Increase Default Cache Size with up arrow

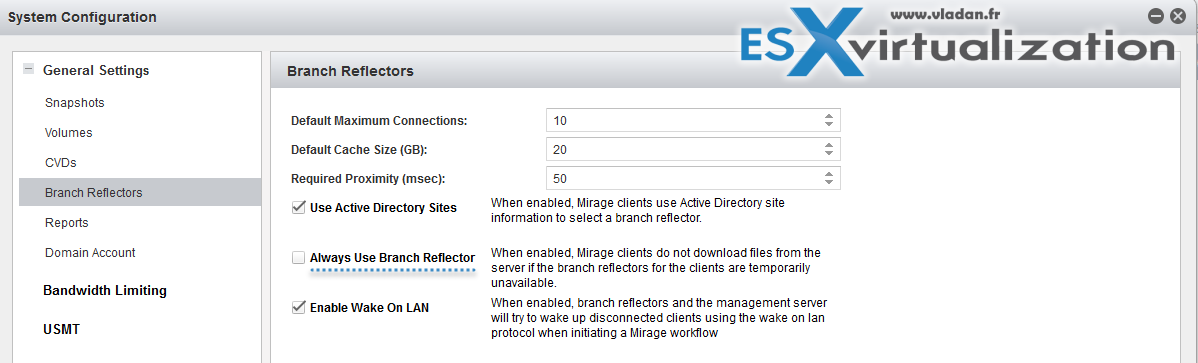(x=829, y=145)
